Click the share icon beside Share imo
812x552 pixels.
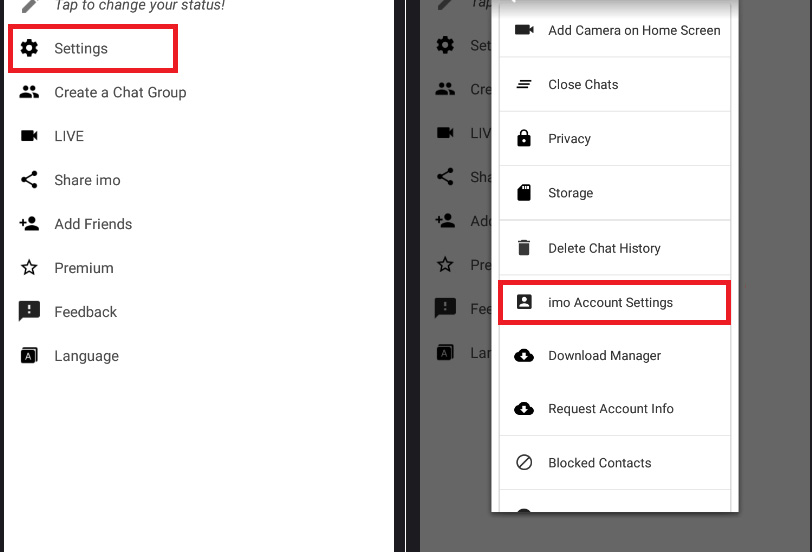[x=29, y=180]
